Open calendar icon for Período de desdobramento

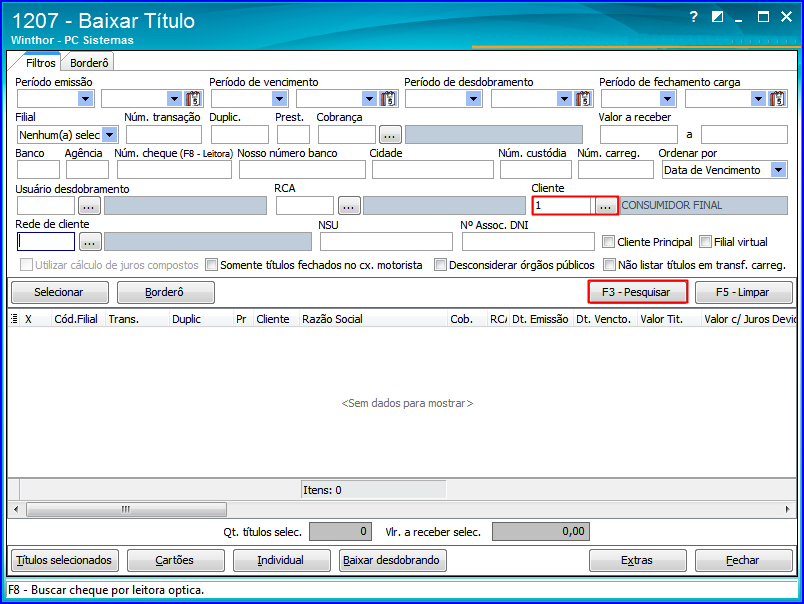pos(583,98)
